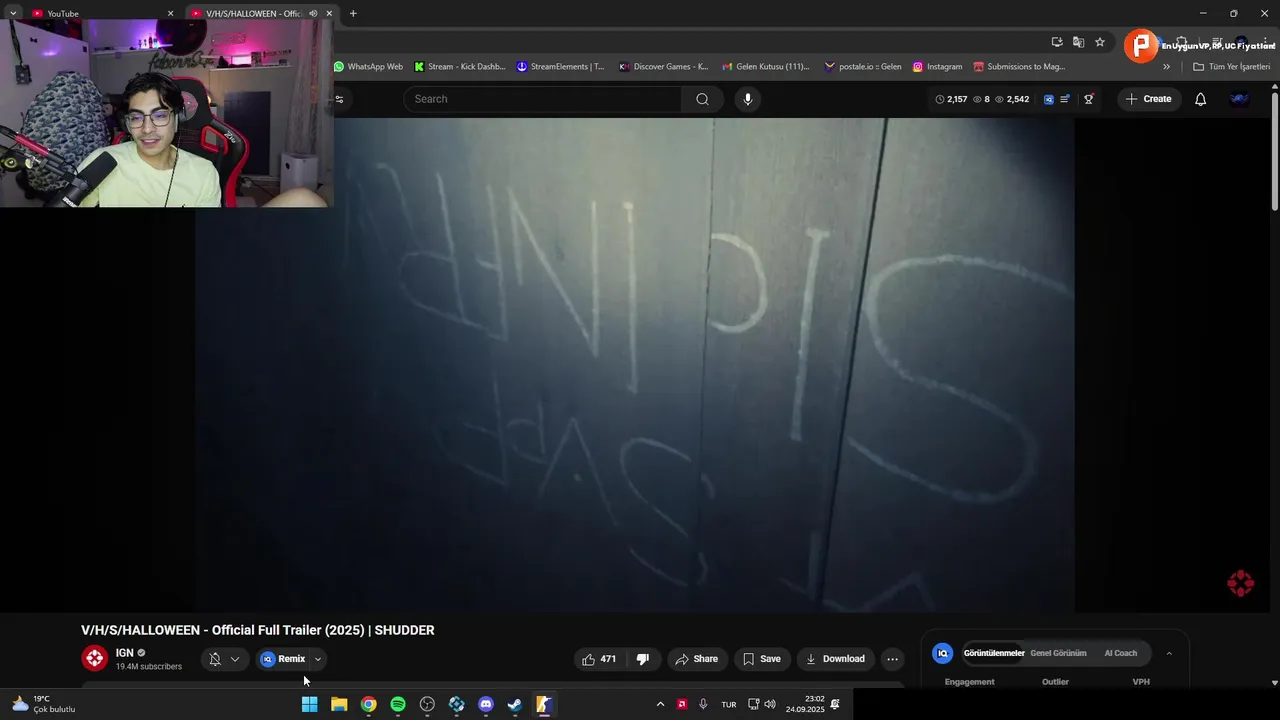The image size is (1280, 720).
Task: Show more bookmarks with the » button
Action: point(1166,67)
